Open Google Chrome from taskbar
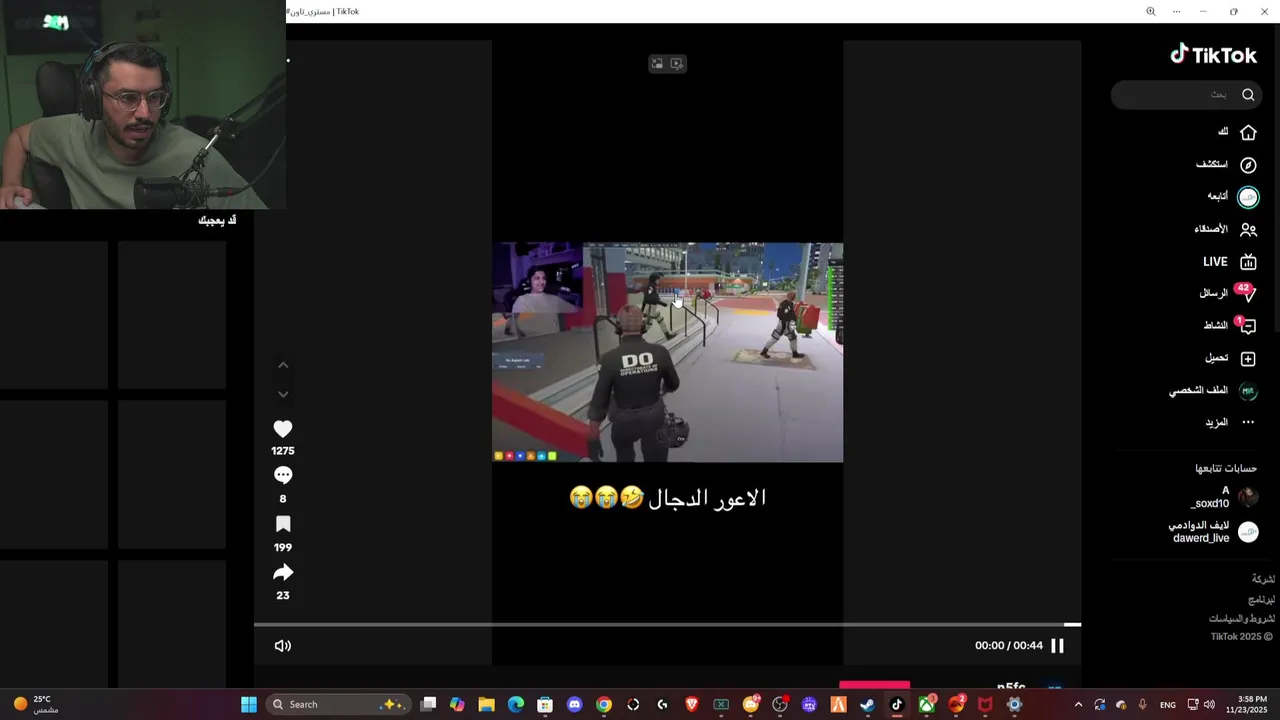 [603, 705]
